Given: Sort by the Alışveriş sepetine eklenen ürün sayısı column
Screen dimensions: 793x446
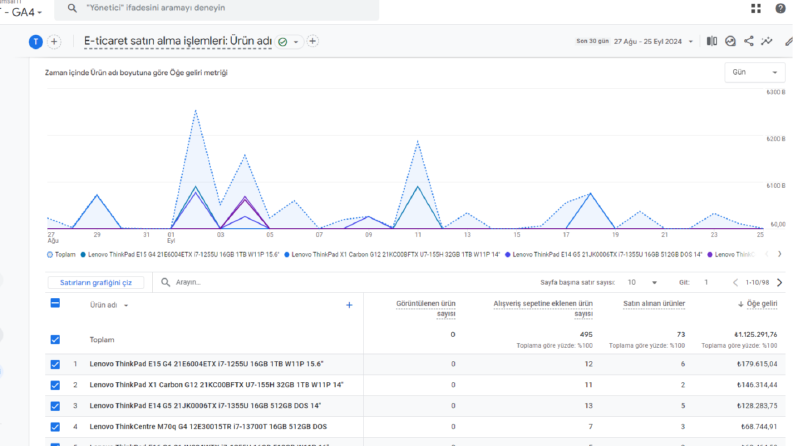Looking at the screenshot, I should [x=543, y=308].
